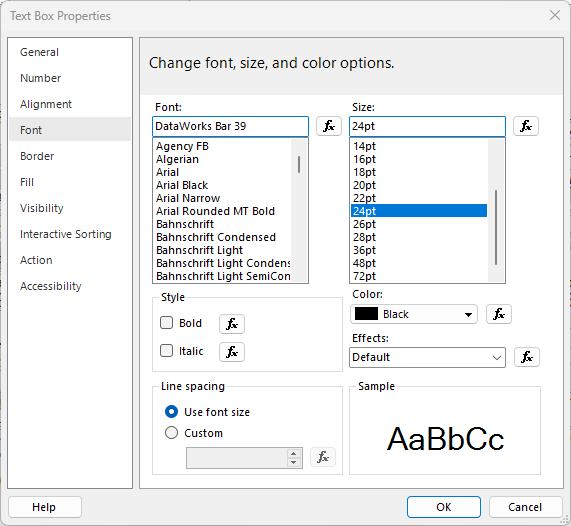Click the custom line spacing value field
Screen dimensions: 571x526
(237, 458)
